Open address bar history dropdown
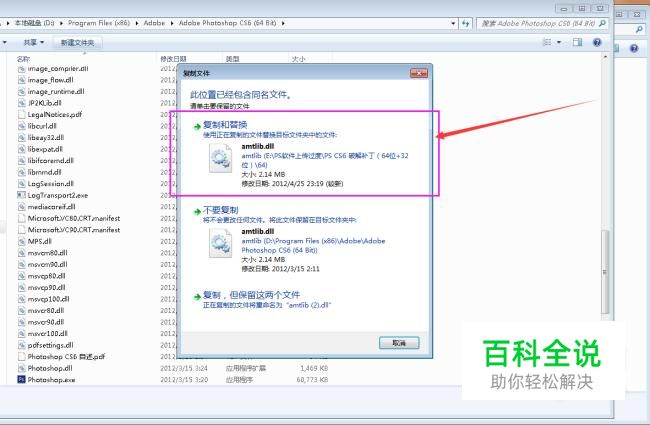Screen dimensions: 650x425 pyautogui.click(x=453, y=24)
